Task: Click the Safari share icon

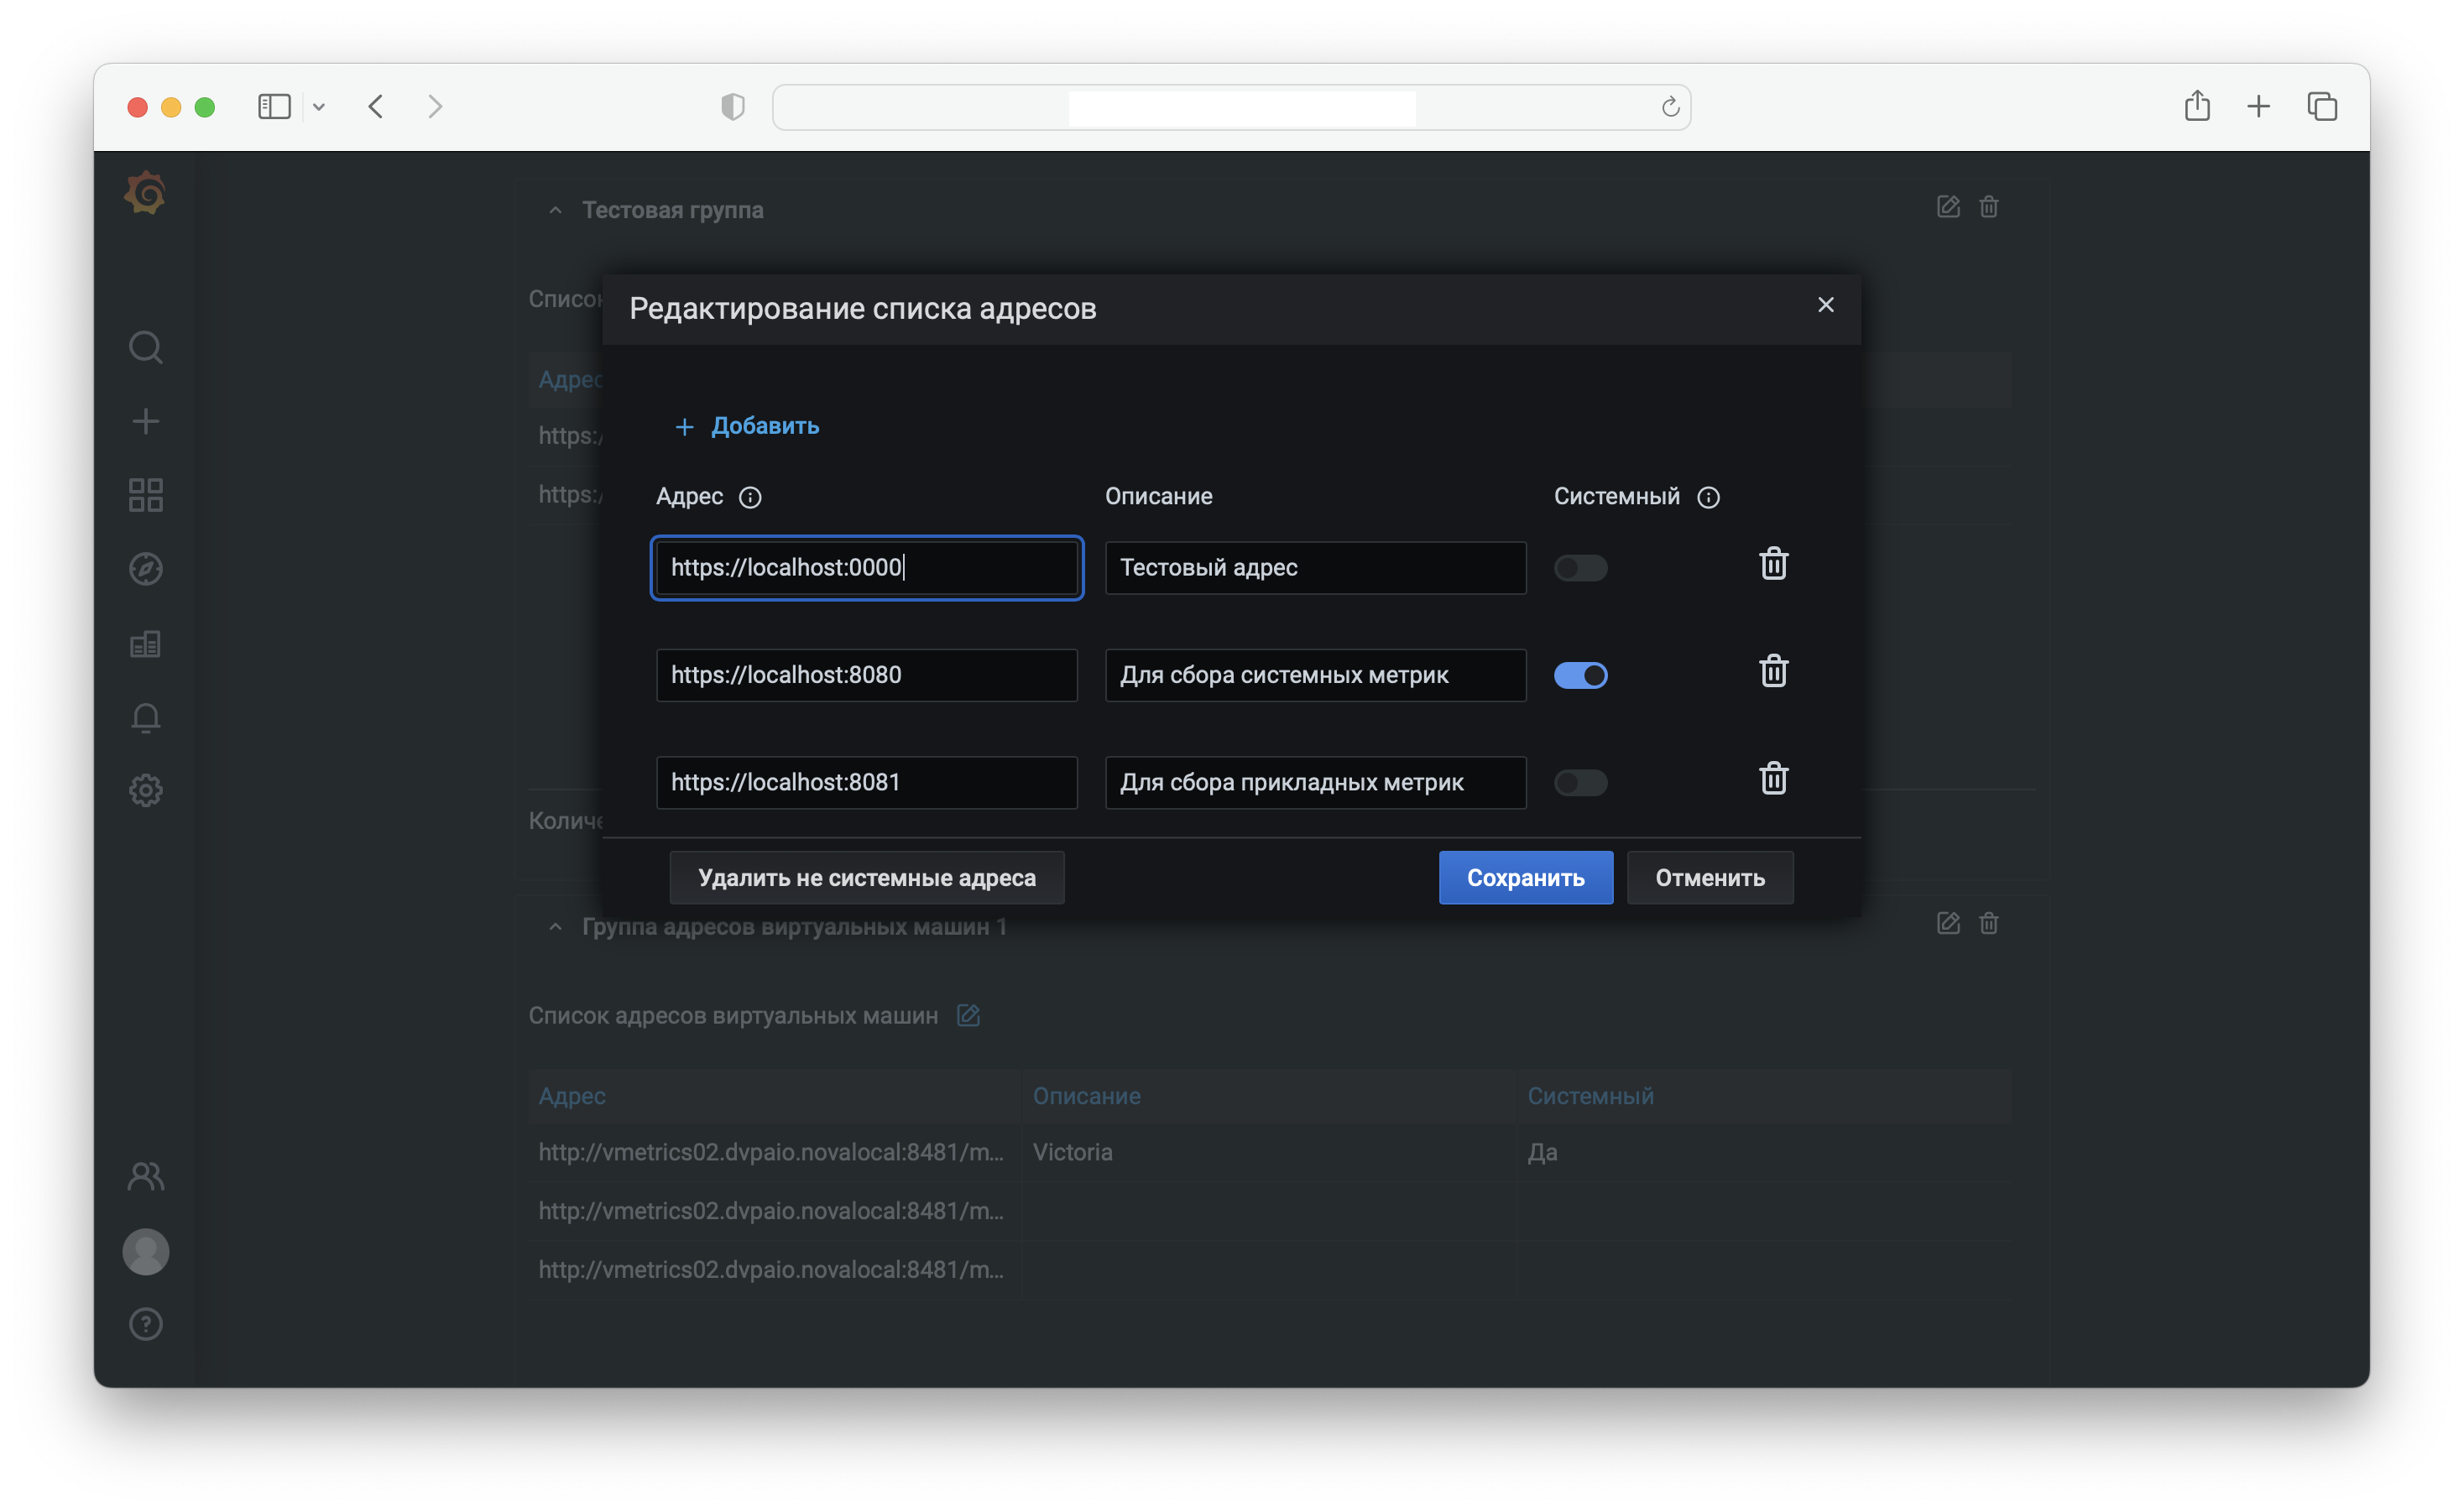Action: [x=2197, y=106]
